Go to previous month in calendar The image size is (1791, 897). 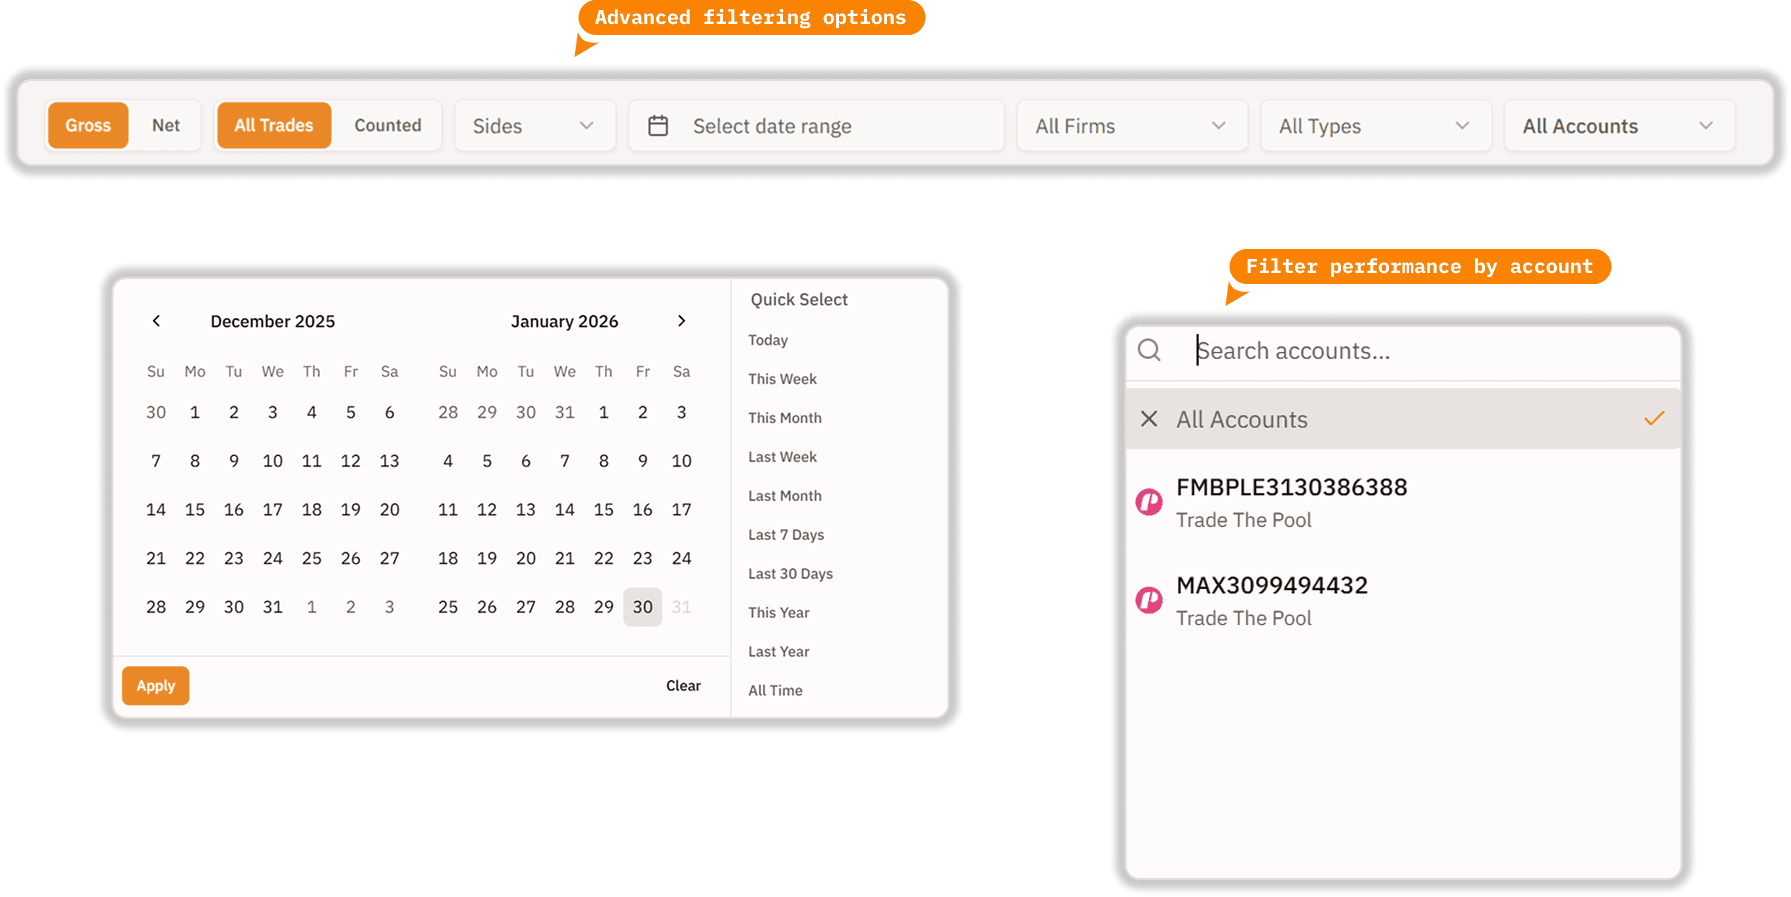coord(156,321)
